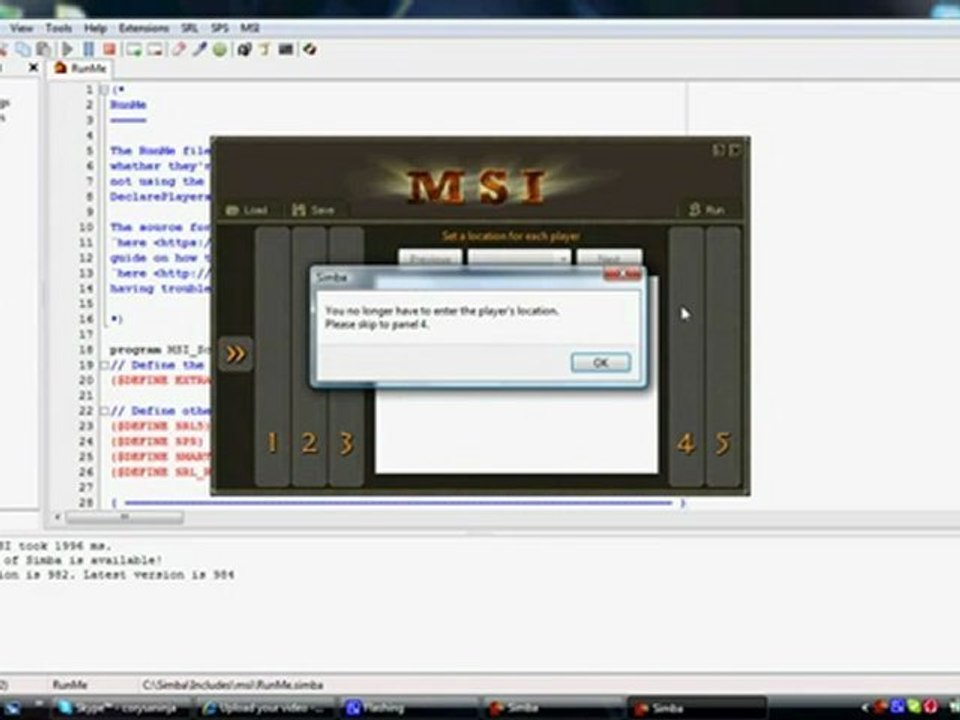Click the 'Latest version is 984' debug text
960x720 pixels.
pyautogui.click(x=159, y=575)
